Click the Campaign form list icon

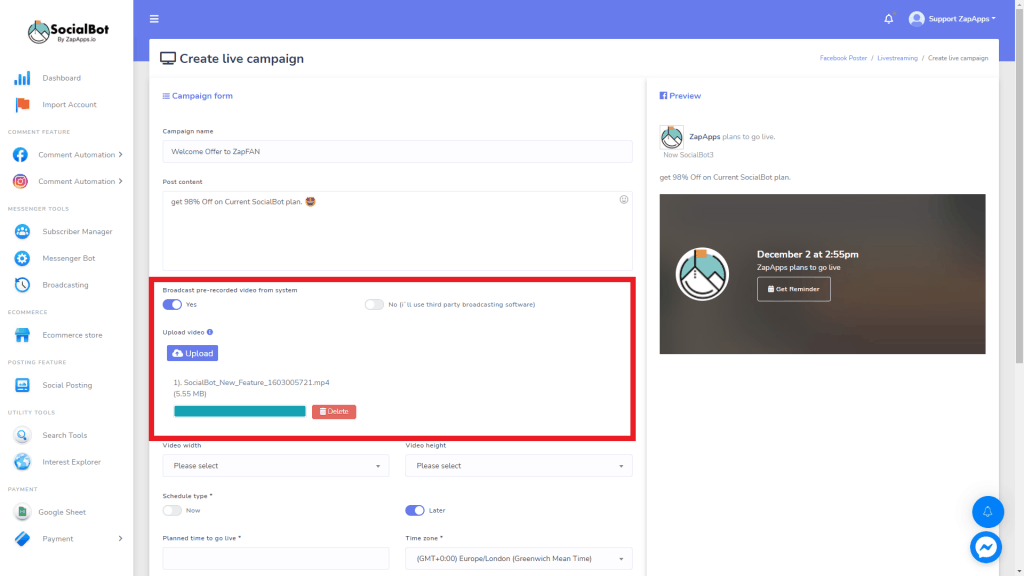click(x=166, y=96)
